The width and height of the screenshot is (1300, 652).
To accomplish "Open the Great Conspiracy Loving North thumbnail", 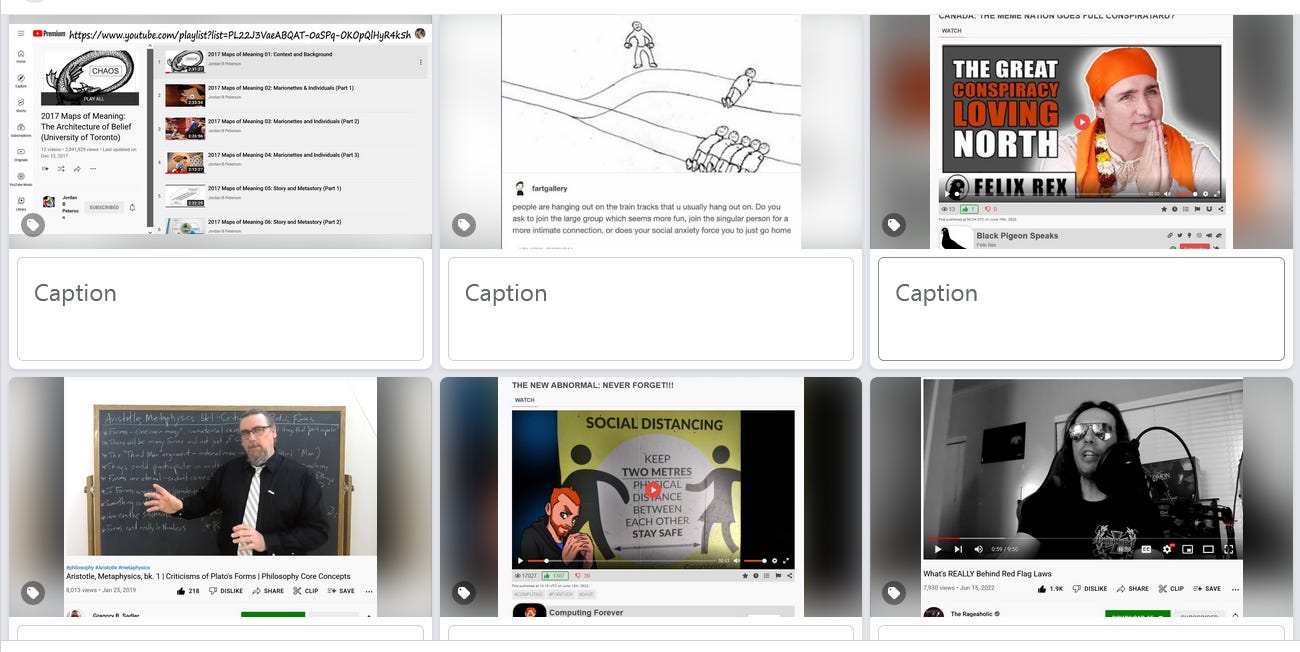I will click(1081, 132).
